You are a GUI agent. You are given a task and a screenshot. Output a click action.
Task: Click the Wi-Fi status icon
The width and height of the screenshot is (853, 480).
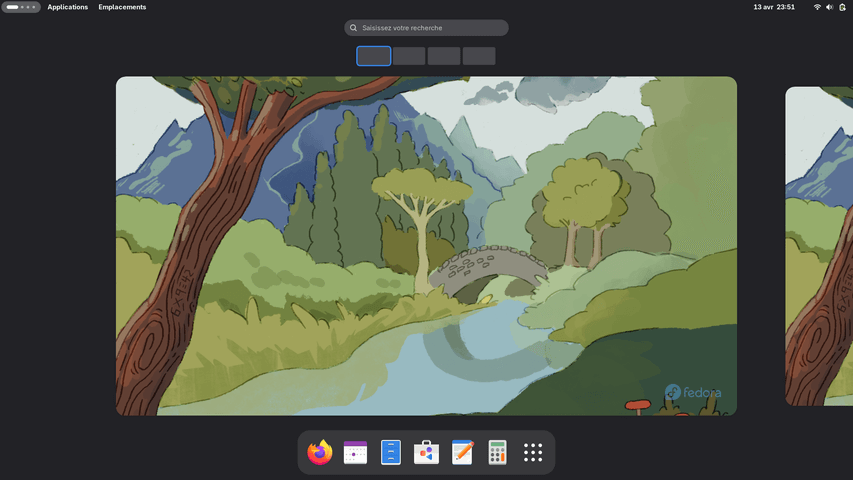pos(817,7)
